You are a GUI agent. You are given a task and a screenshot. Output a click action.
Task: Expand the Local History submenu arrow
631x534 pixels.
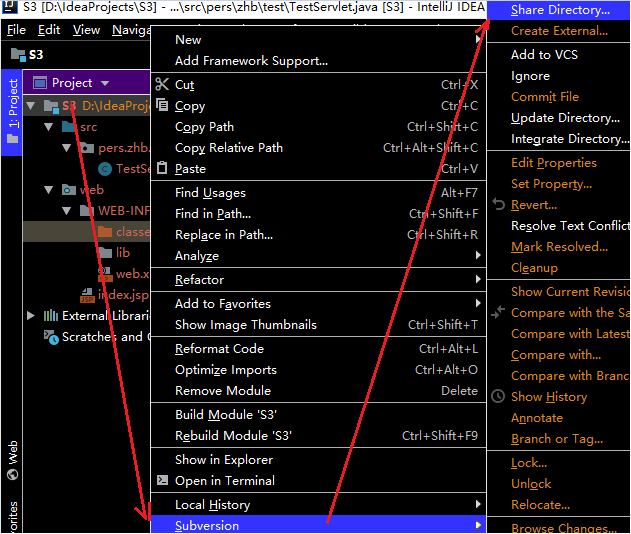coord(478,504)
